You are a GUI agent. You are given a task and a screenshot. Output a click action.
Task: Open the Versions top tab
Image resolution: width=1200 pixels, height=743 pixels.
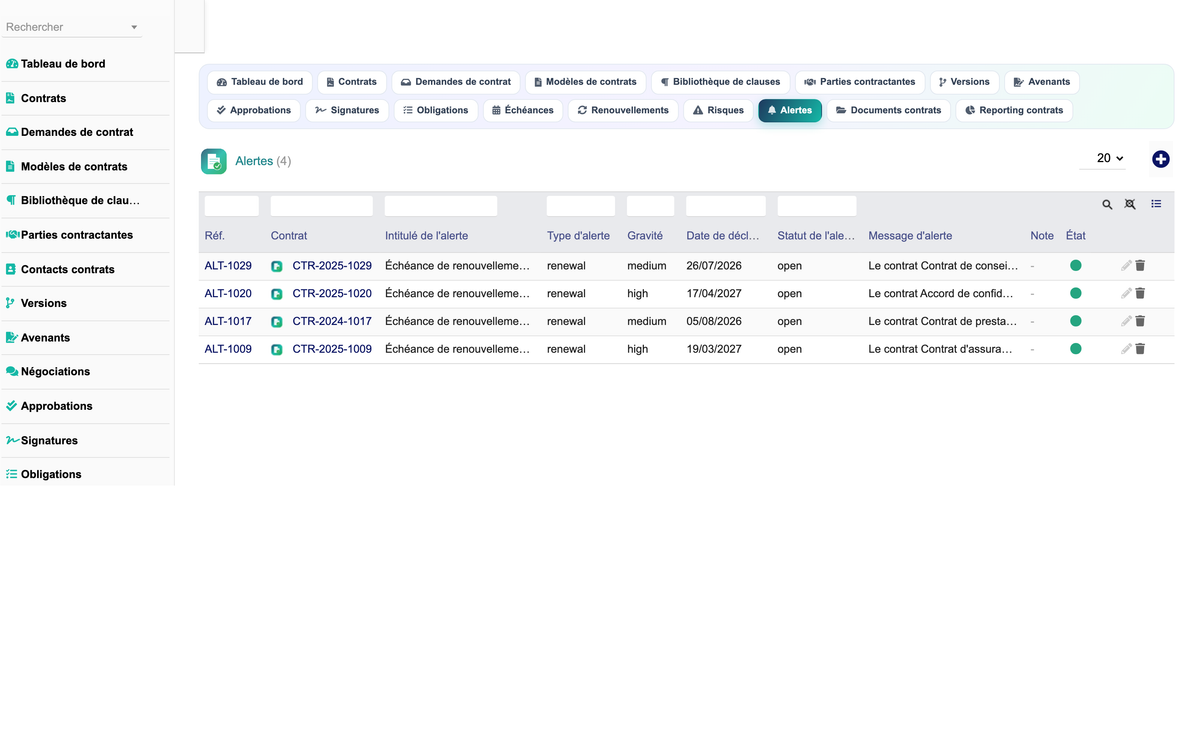[x=964, y=82]
